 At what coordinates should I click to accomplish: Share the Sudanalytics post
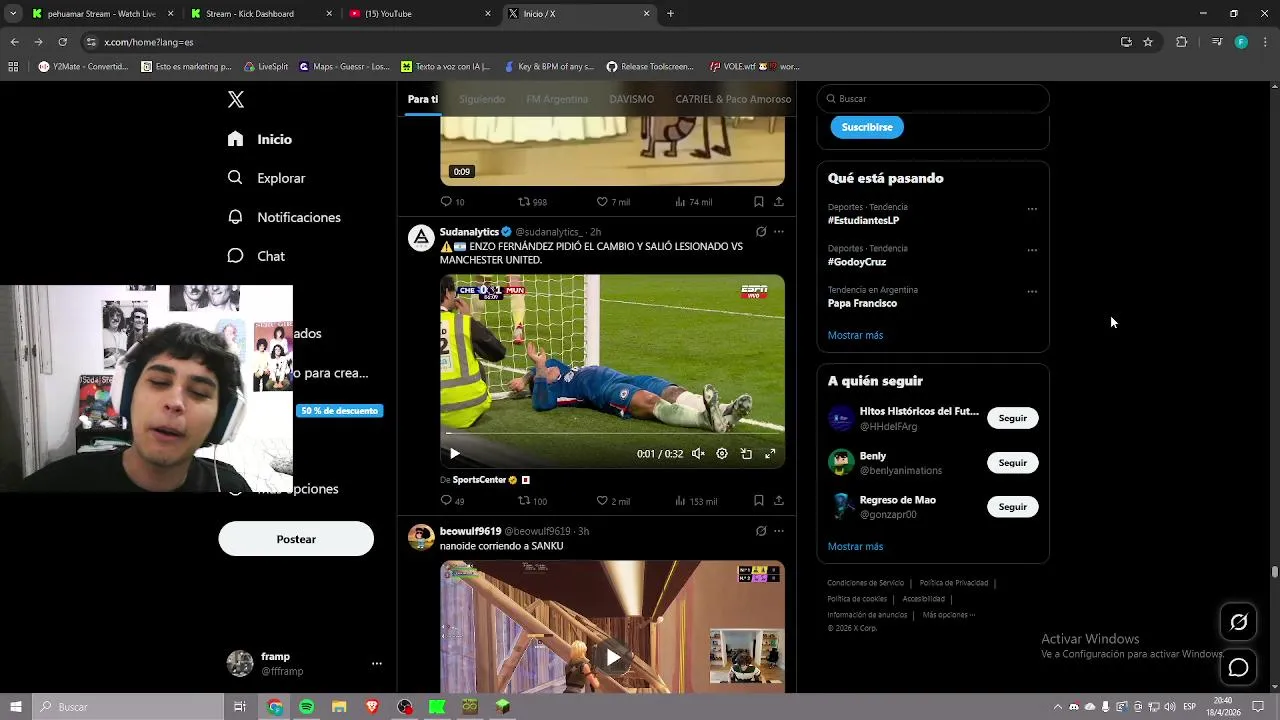click(x=779, y=501)
